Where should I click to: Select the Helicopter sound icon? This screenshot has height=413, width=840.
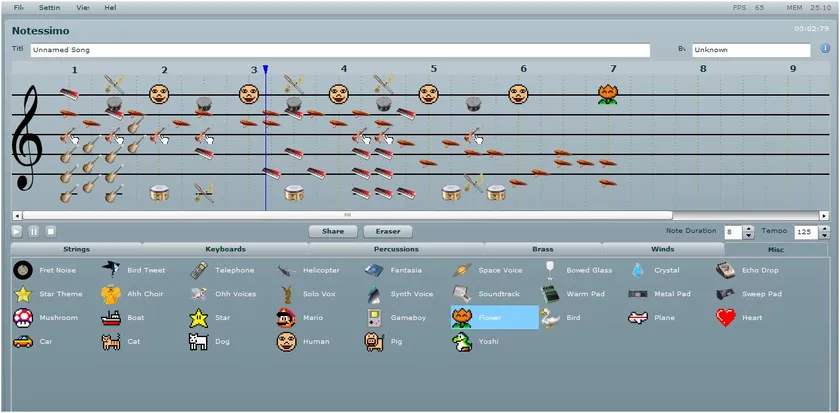[x=286, y=270]
